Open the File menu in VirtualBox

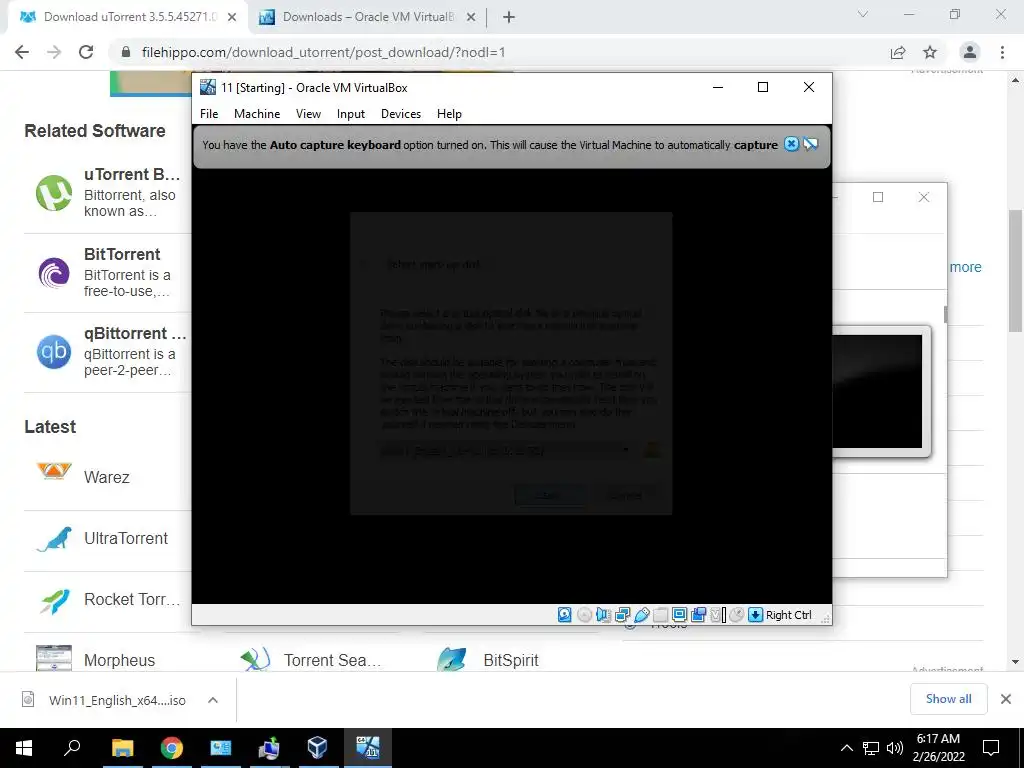click(209, 114)
